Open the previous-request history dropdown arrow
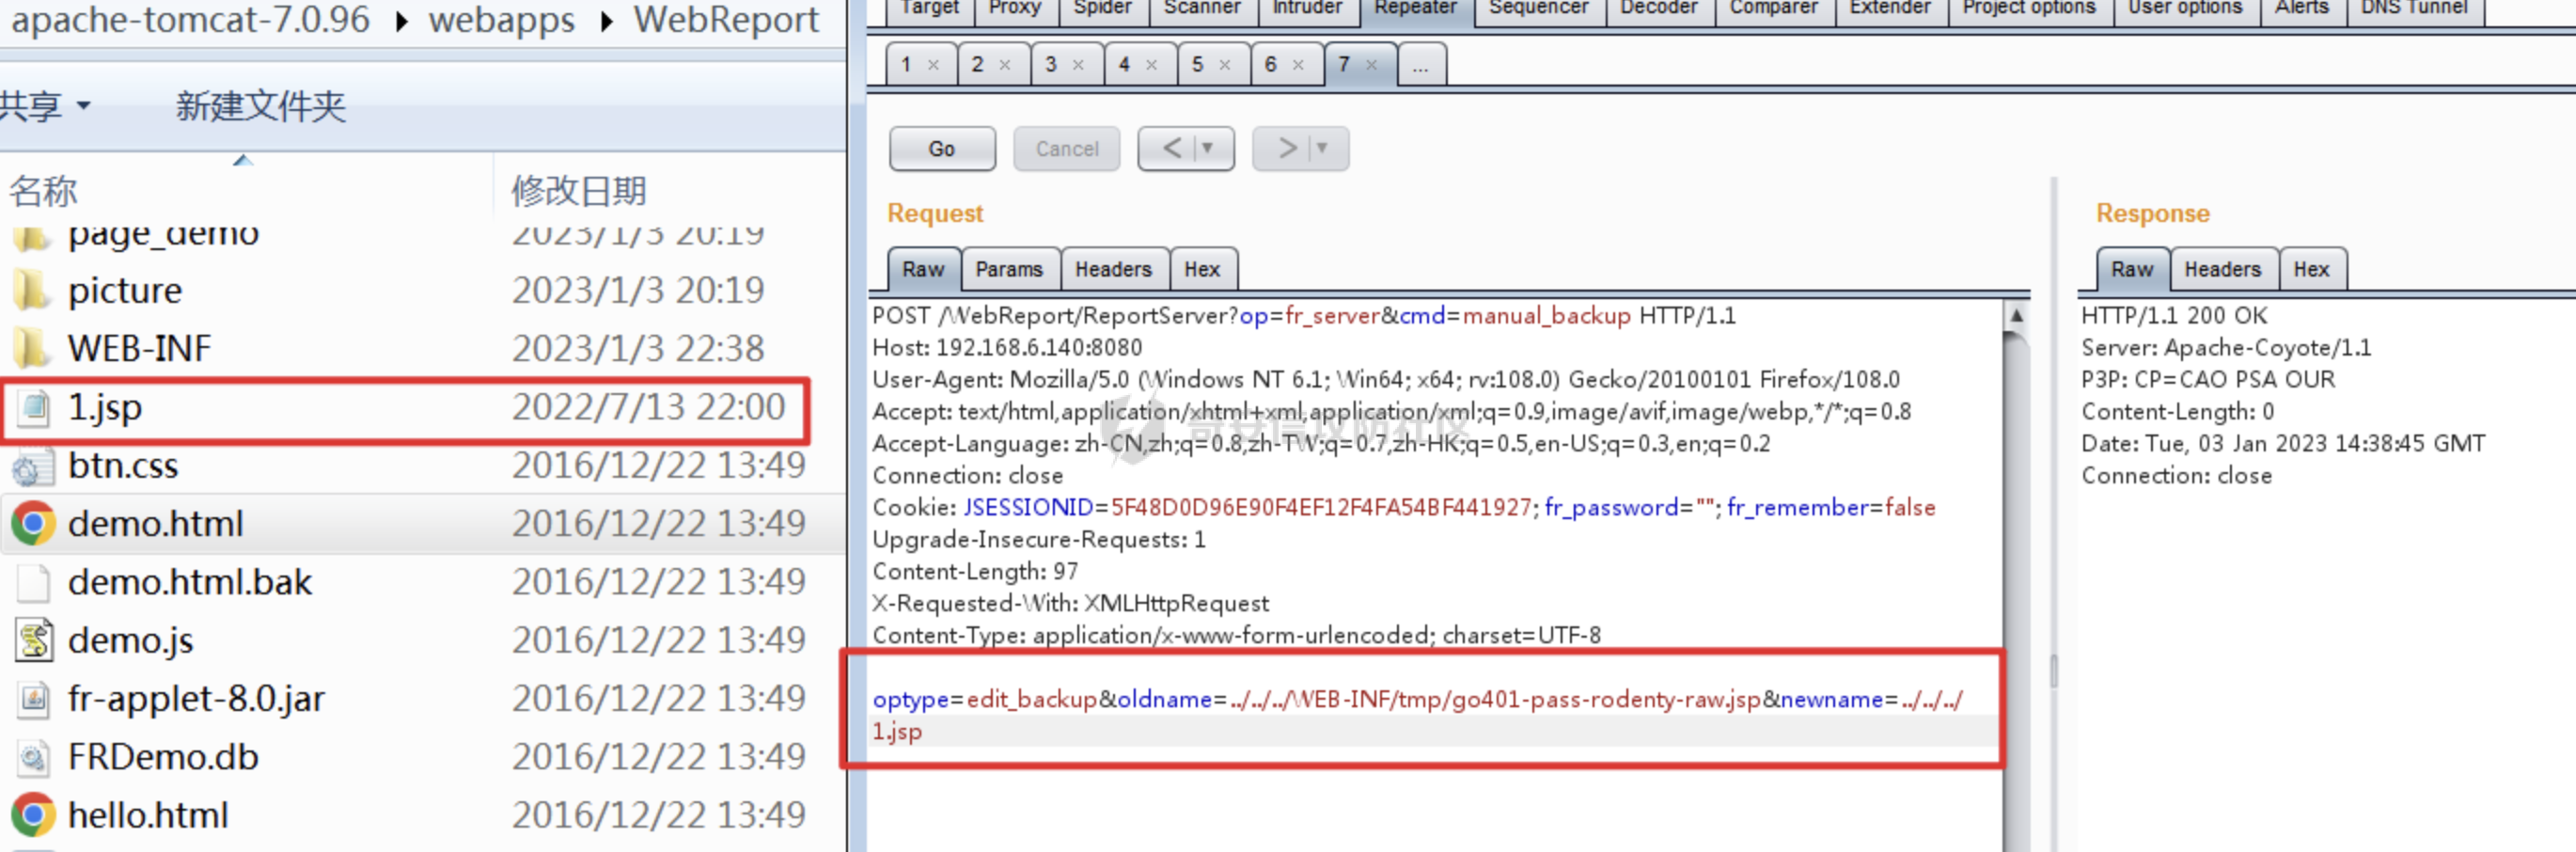The image size is (2576, 852). 1208,149
